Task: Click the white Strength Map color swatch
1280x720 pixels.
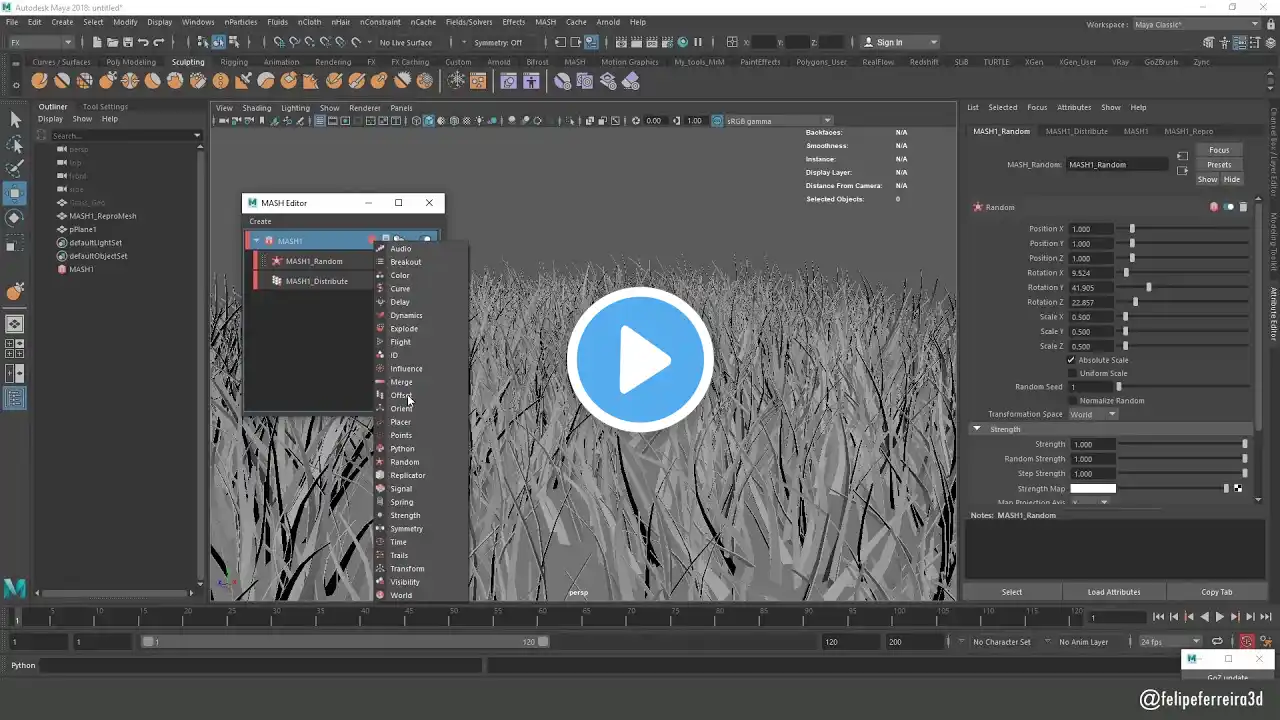Action: coord(1092,488)
